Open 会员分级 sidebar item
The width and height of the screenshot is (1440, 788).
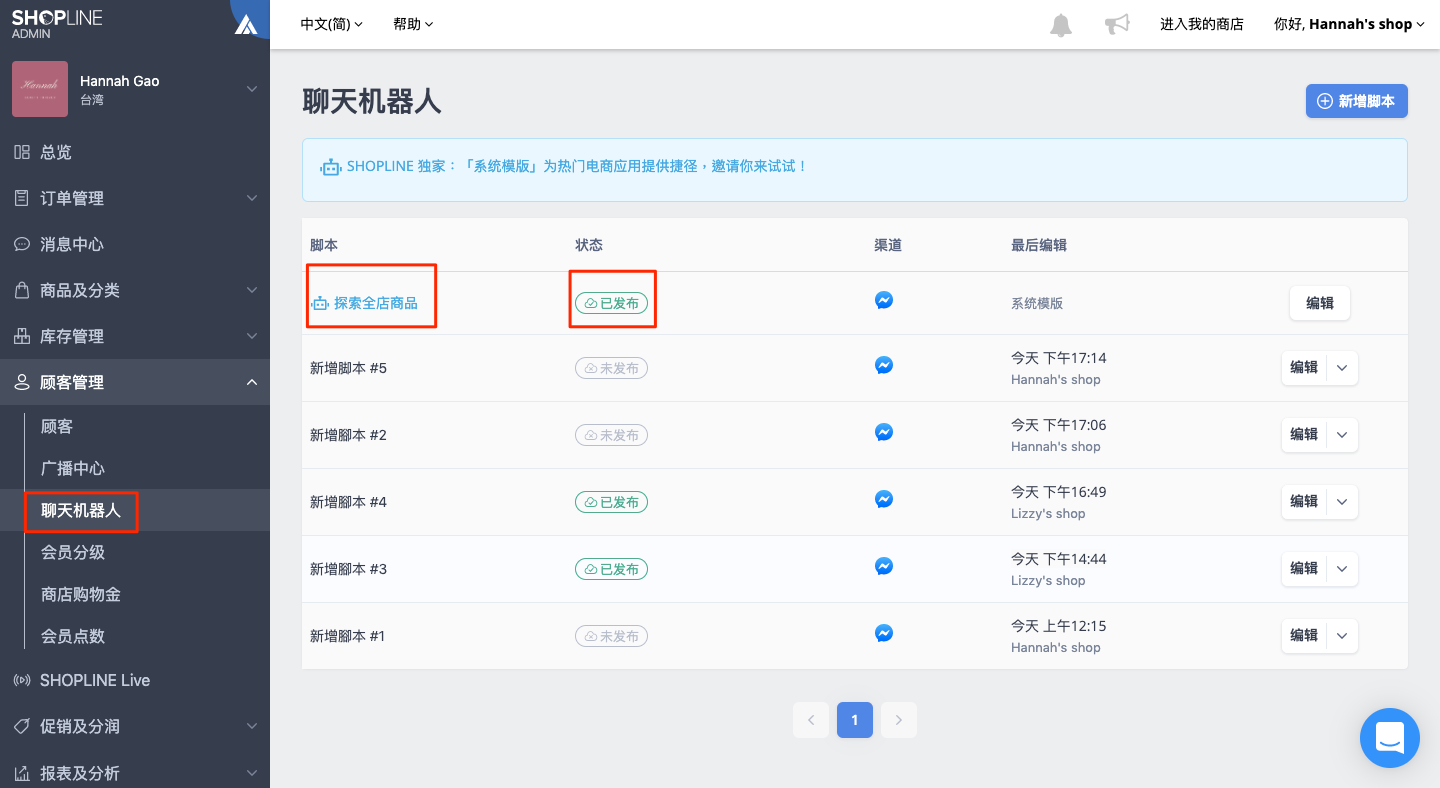(x=73, y=552)
